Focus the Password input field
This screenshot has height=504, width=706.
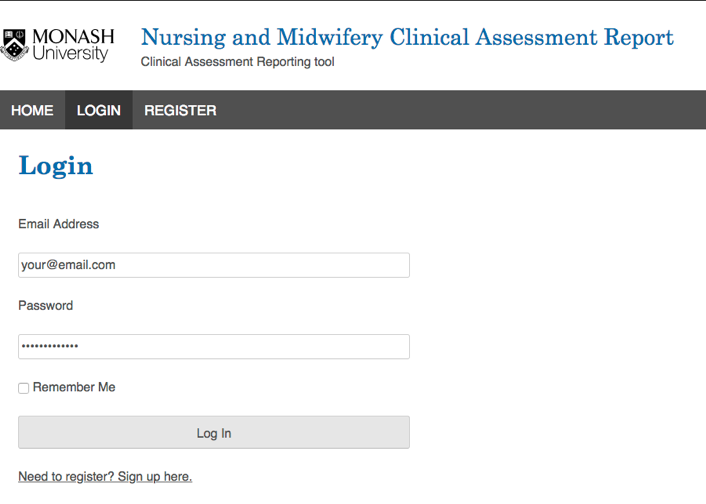click(x=214, y=347)
